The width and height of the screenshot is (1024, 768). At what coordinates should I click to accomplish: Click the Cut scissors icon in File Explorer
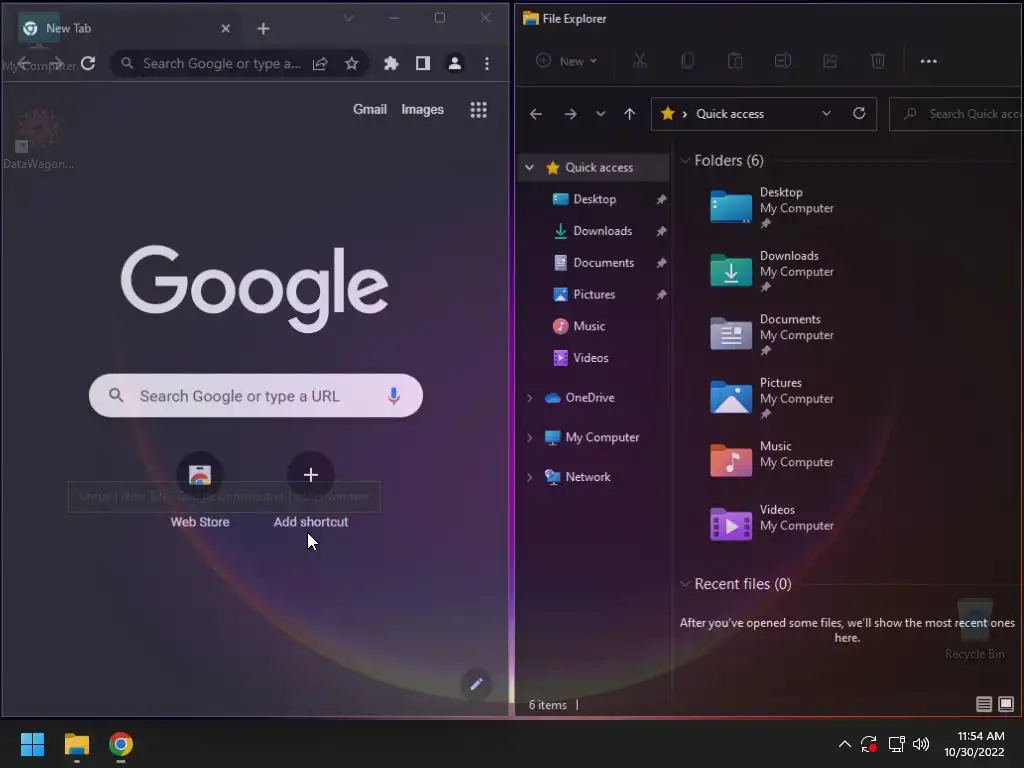click(x=640, y=61)
